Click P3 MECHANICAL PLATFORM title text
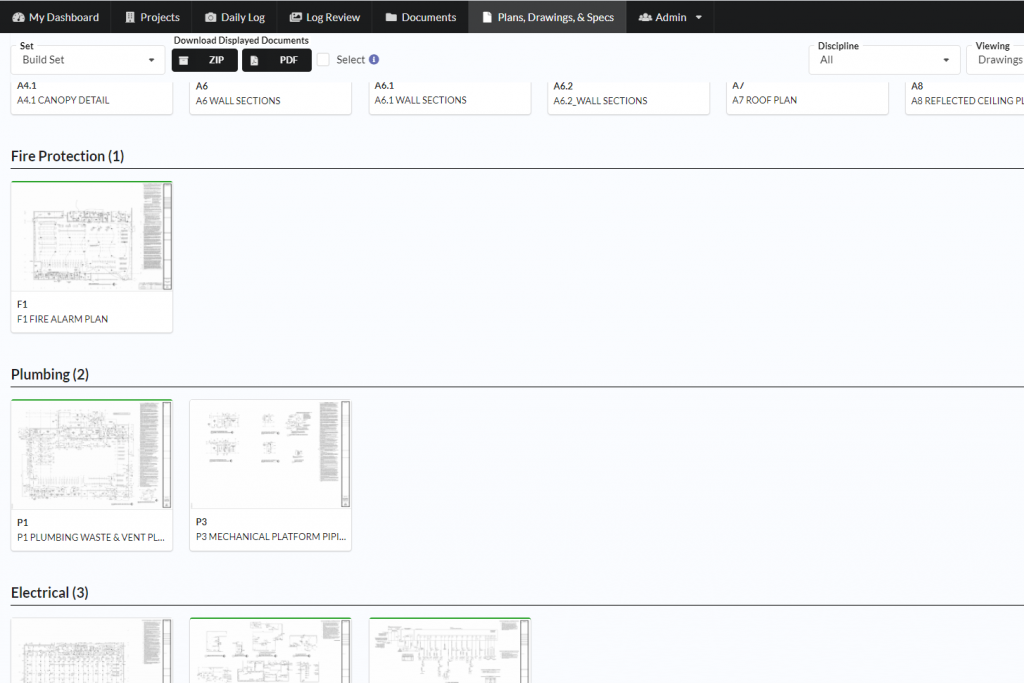 (x=271, y=537)
